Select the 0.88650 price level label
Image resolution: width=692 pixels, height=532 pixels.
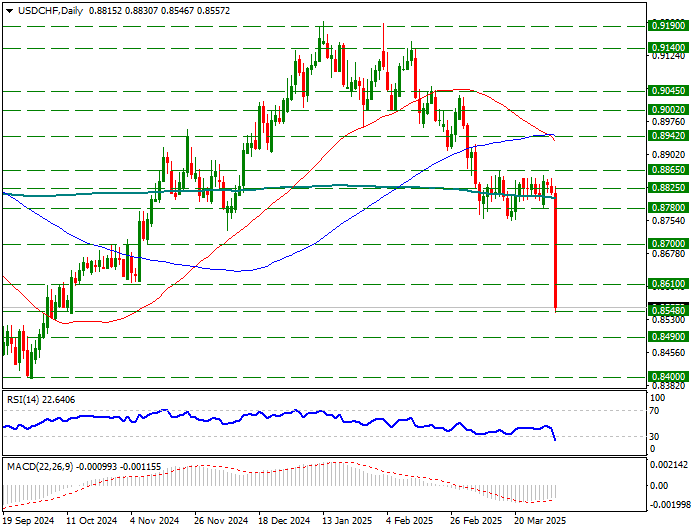[x=669, y=170]
